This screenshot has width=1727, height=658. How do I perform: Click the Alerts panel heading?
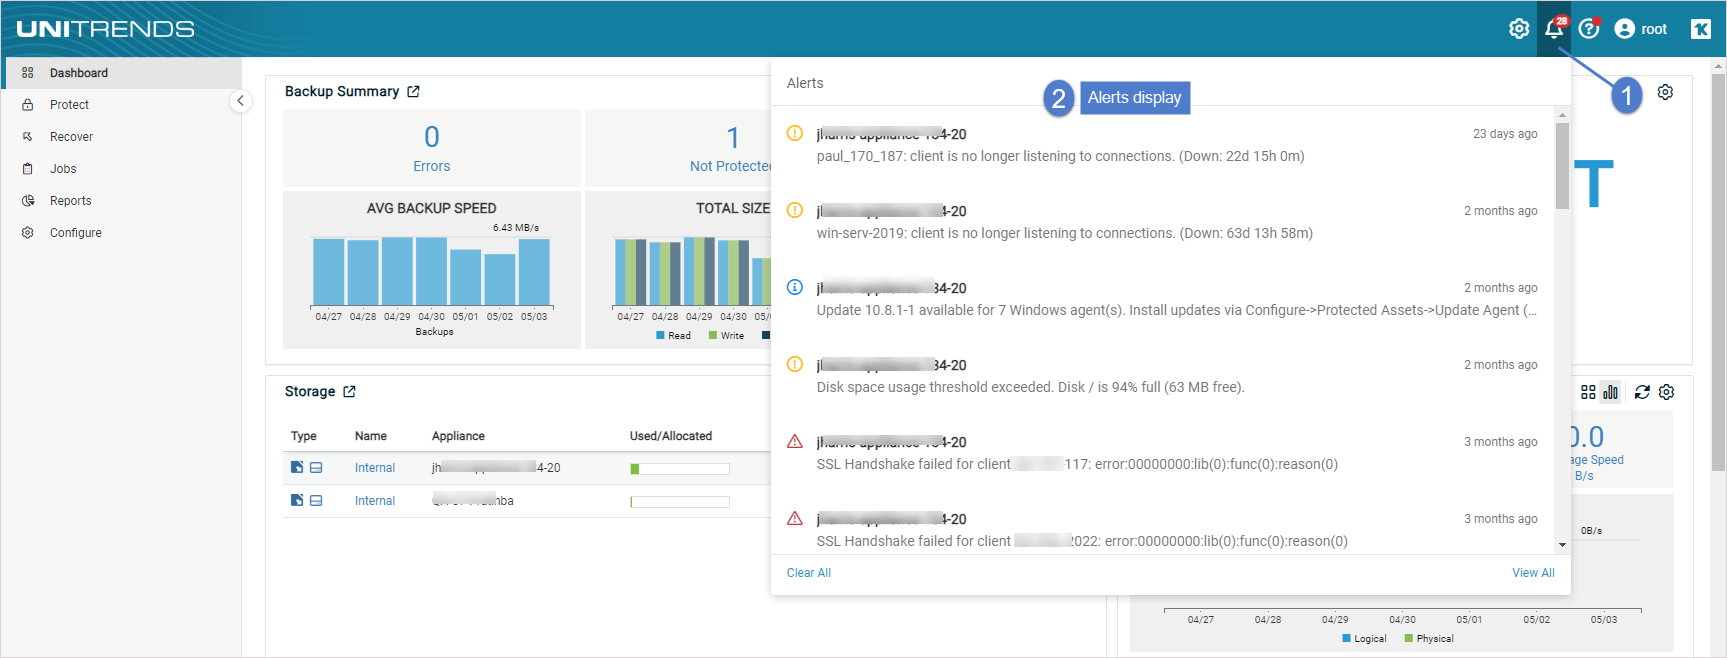(805, 83)
